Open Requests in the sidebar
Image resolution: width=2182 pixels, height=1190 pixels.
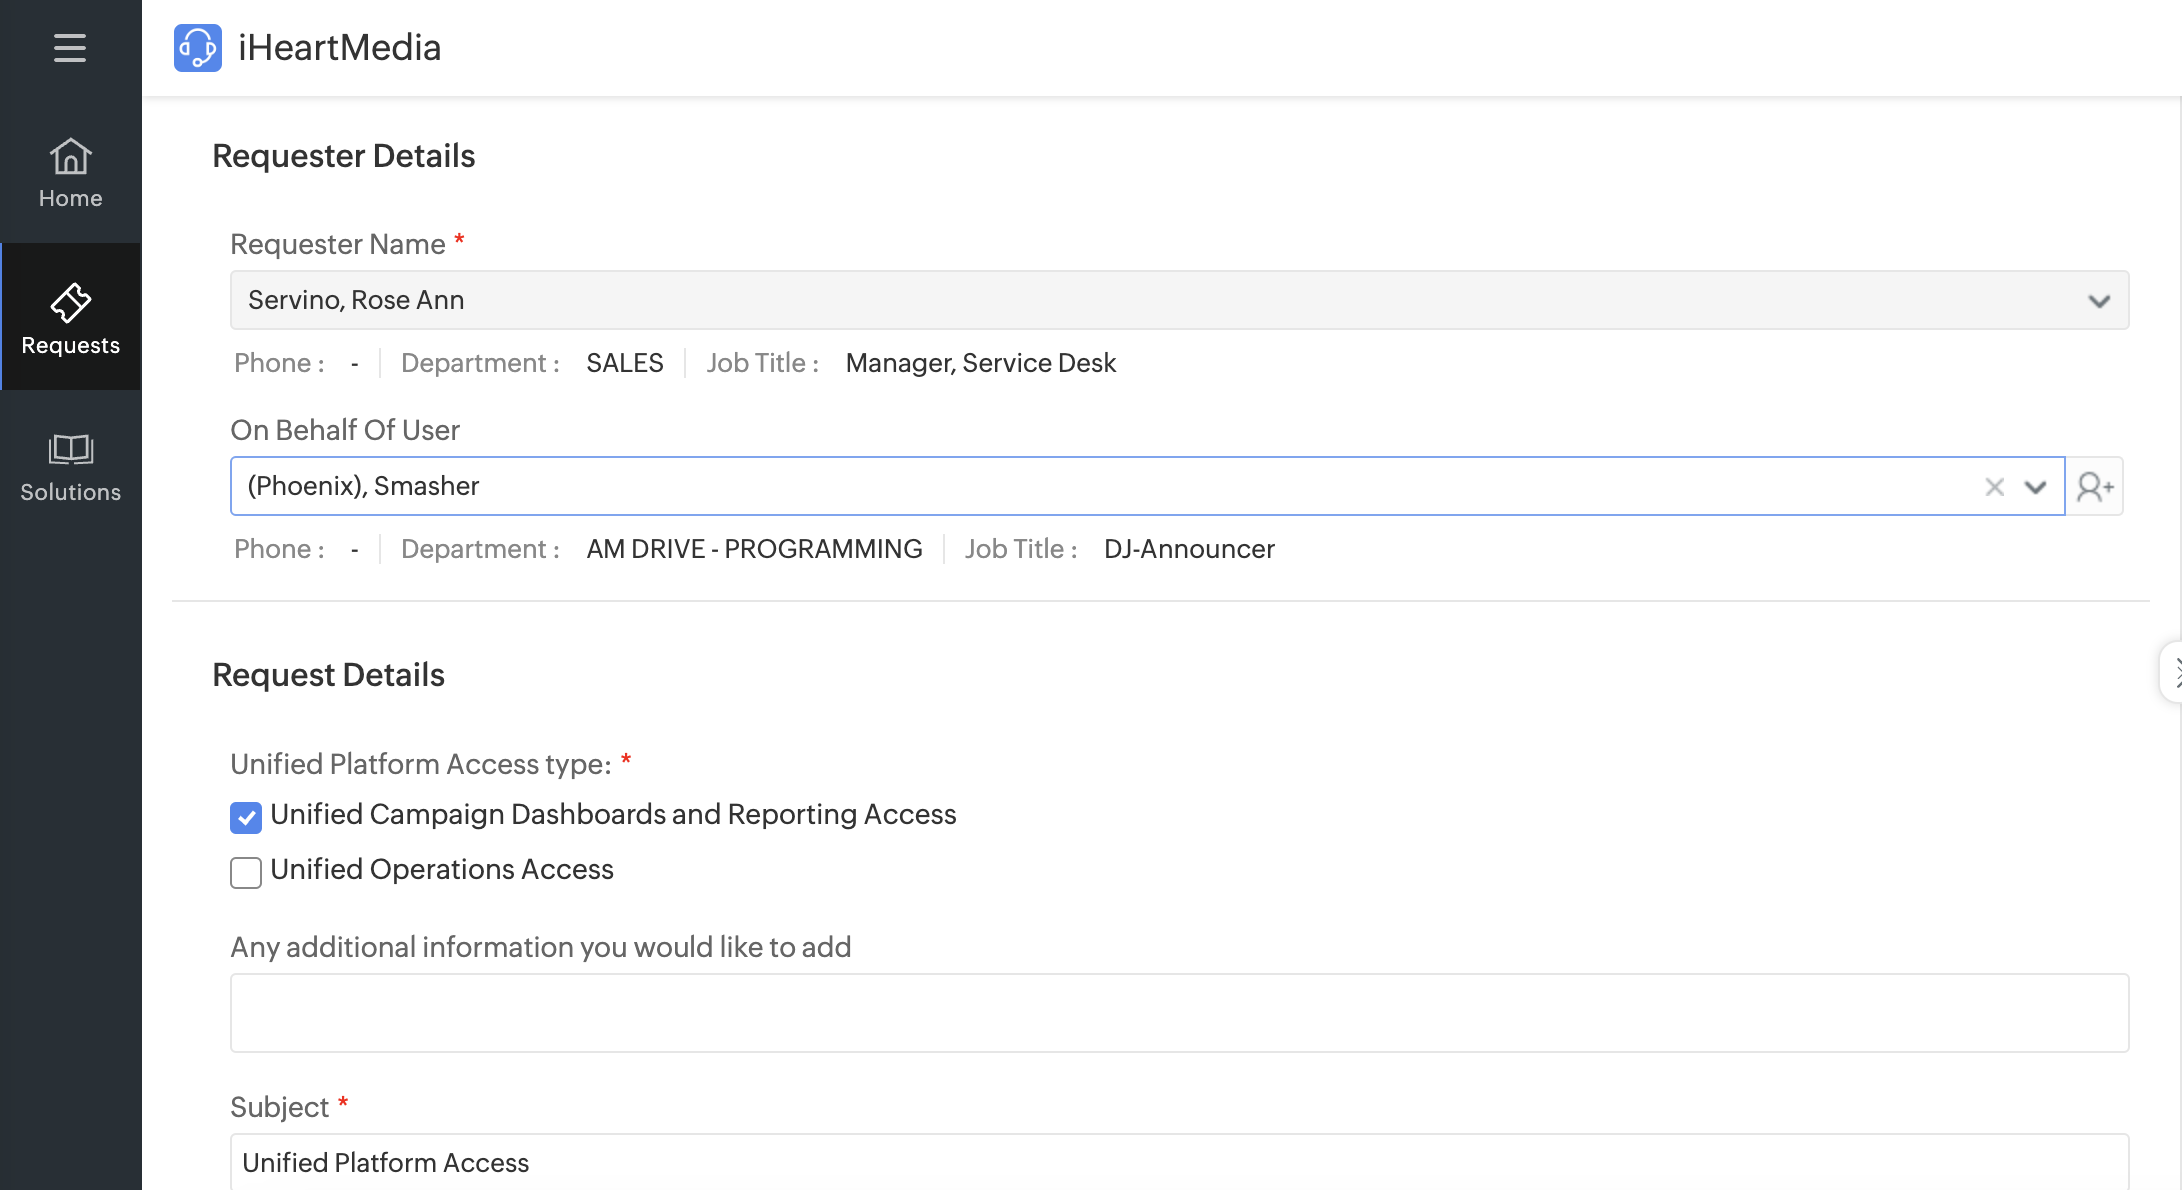[x=70, y=317]
